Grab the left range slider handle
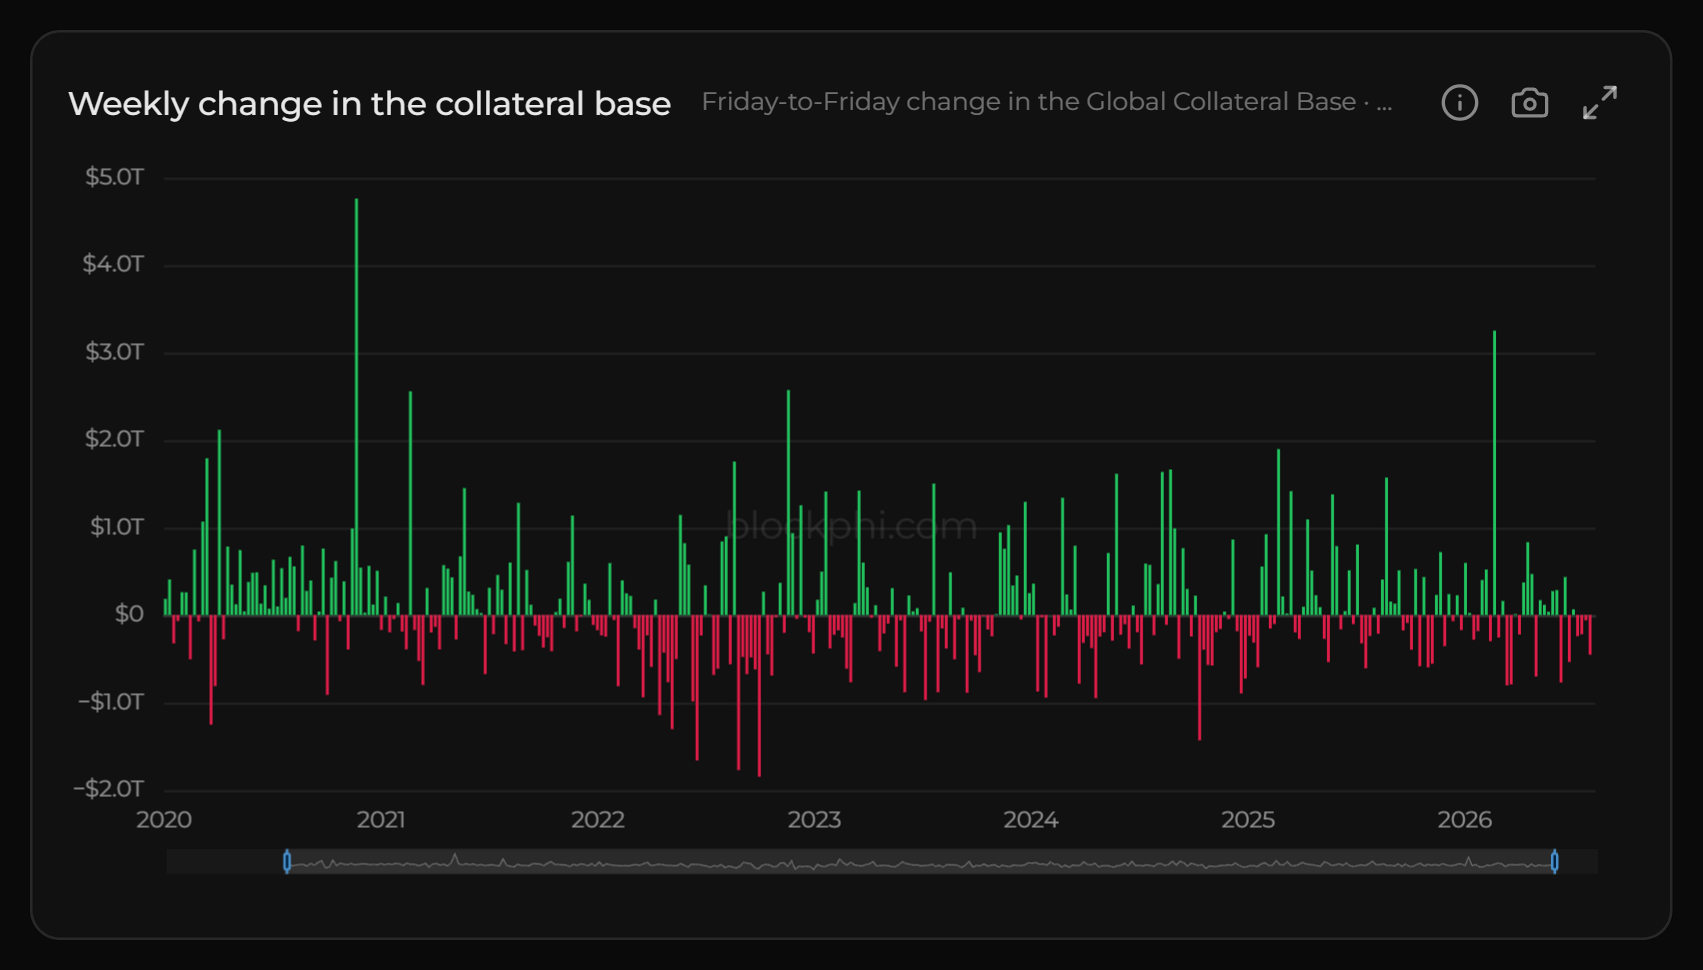Screen dimensions: 1703x970 pyautogui.click(x=287, y=861)
